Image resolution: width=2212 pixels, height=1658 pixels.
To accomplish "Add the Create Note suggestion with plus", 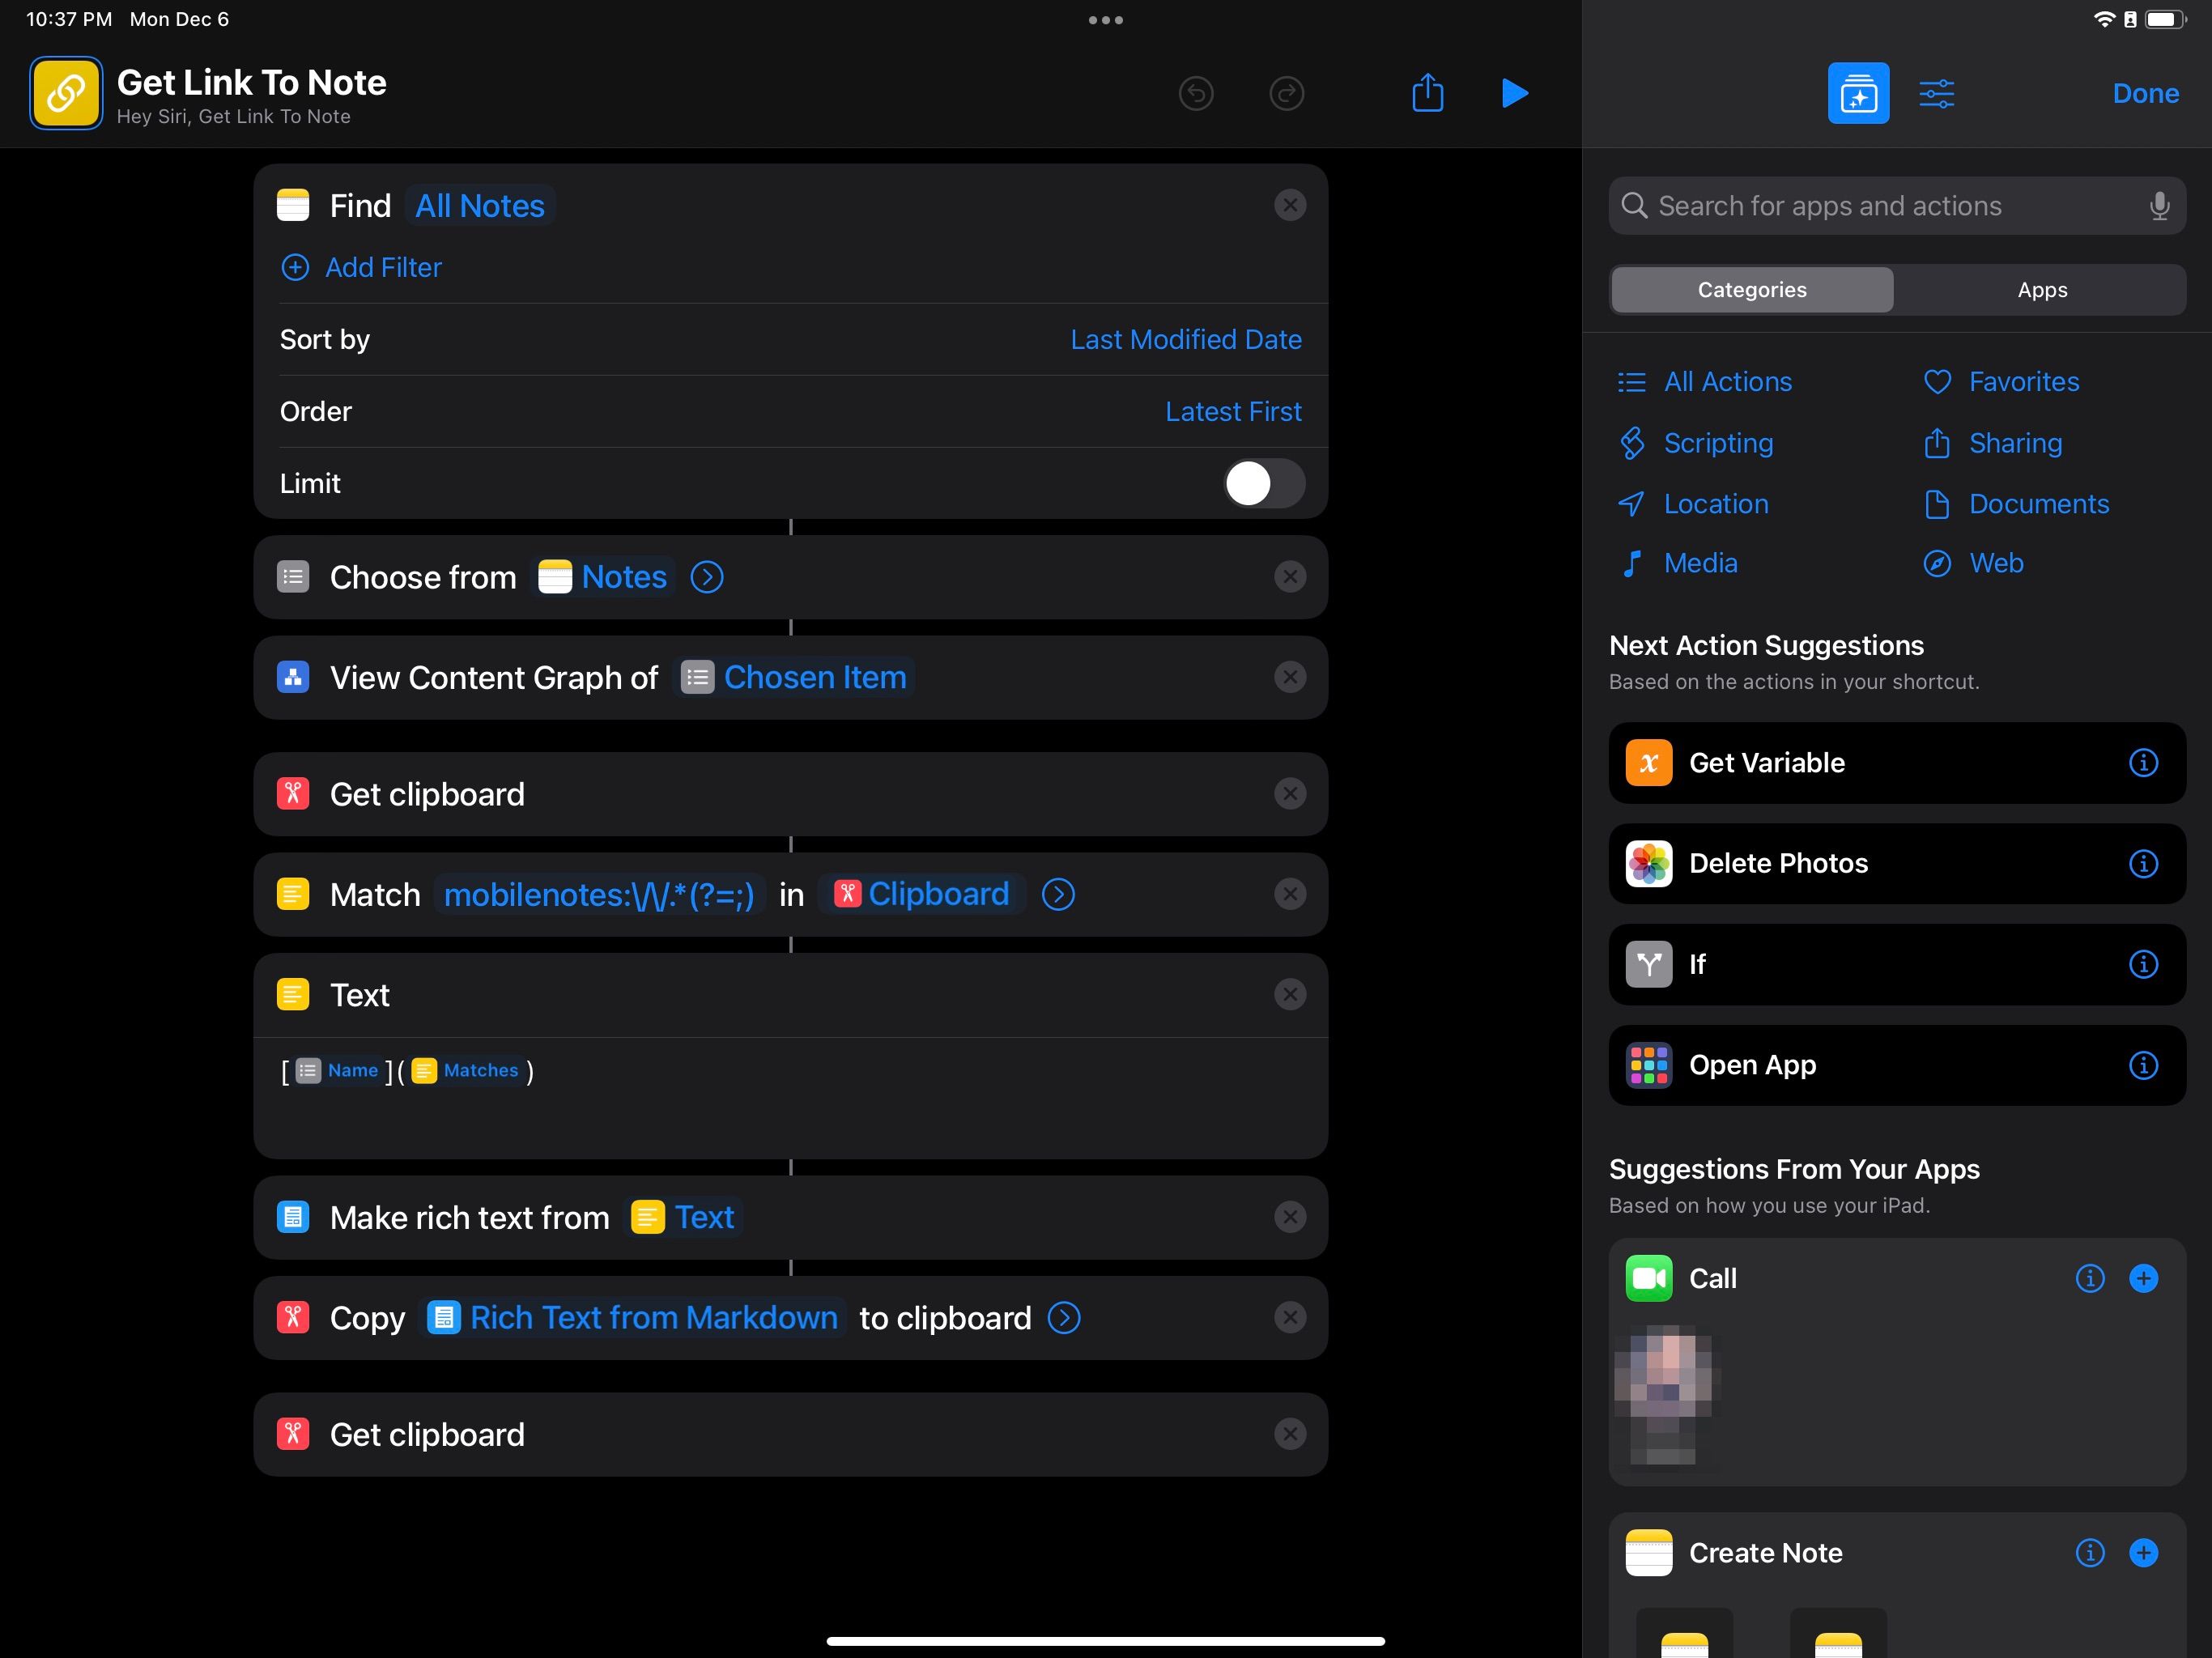I will pos(2143,1553).
